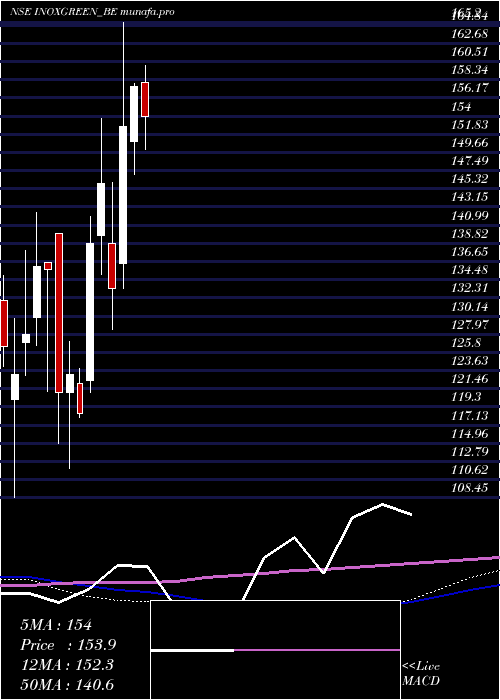Click the Price : 153.9 readout
The width and height of the screenshot is (500, 700).
[69, 645]
